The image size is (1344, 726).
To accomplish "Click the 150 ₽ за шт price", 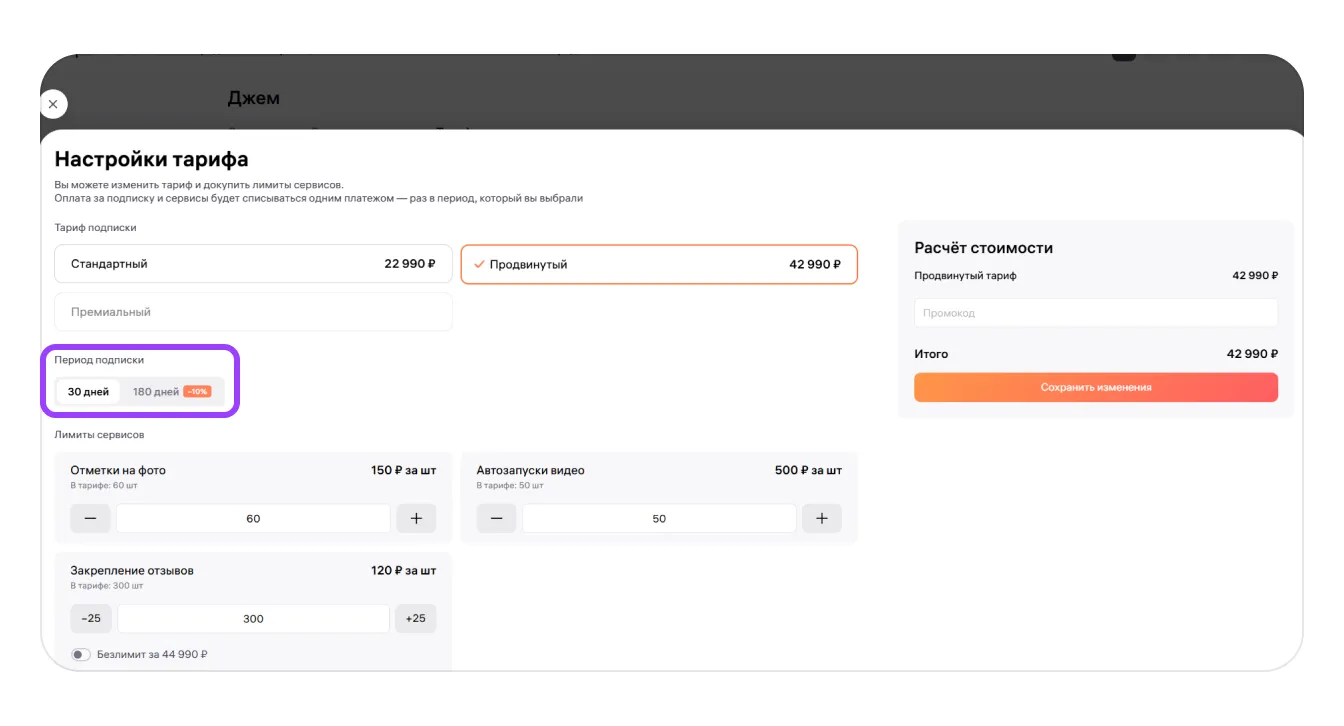I will tap(403, 470).
